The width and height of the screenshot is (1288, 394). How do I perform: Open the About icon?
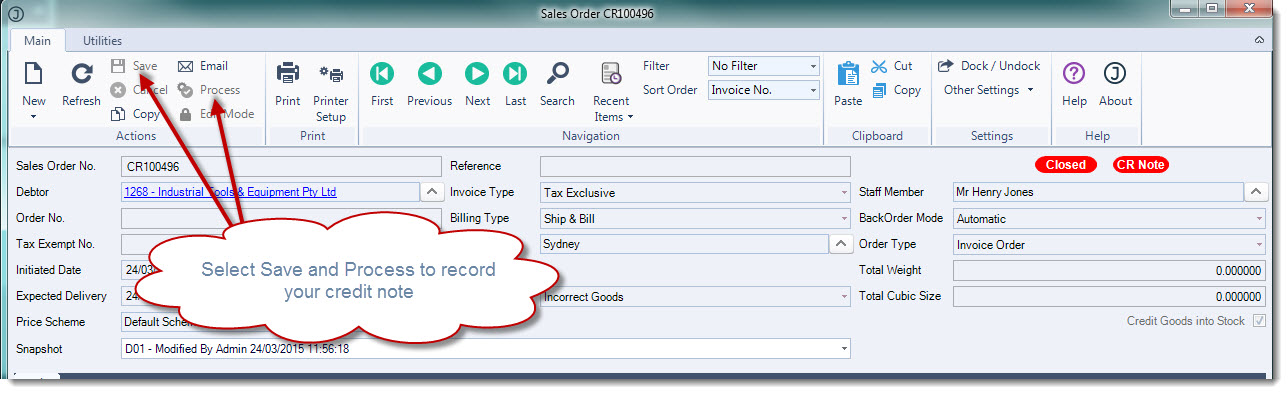pos(1115,73)
